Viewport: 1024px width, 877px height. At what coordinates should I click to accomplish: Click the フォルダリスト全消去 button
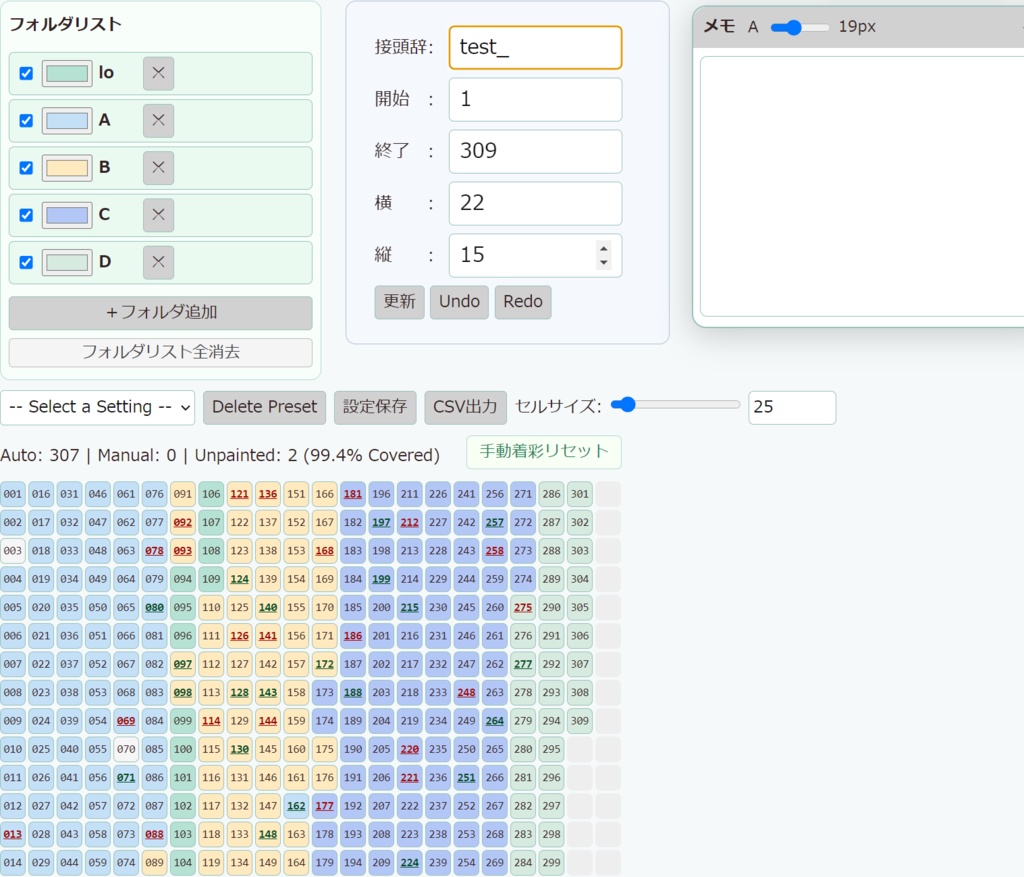click(161, 352)
